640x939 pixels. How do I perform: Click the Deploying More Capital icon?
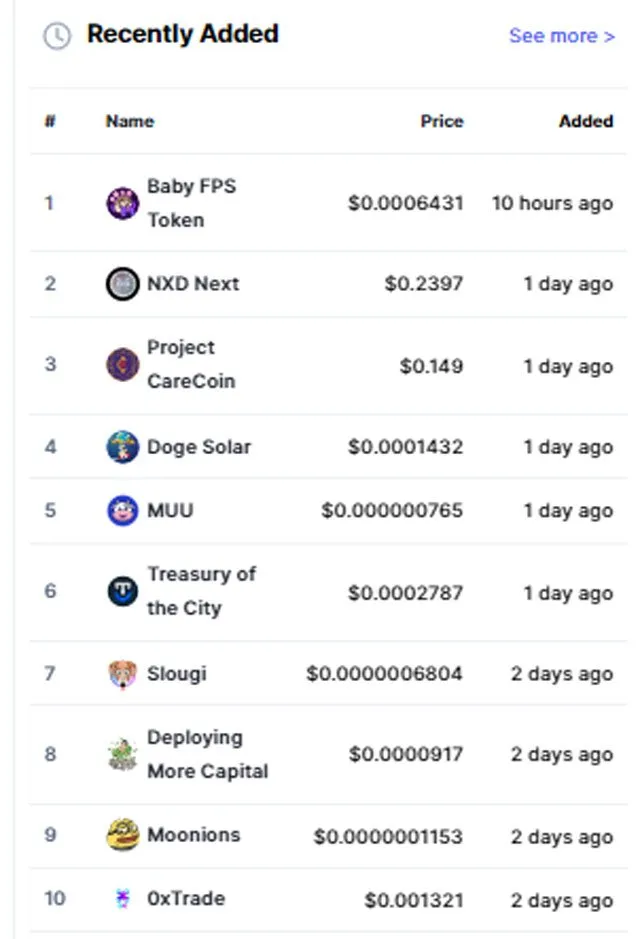pyautogui.click(x=123, y=754)
